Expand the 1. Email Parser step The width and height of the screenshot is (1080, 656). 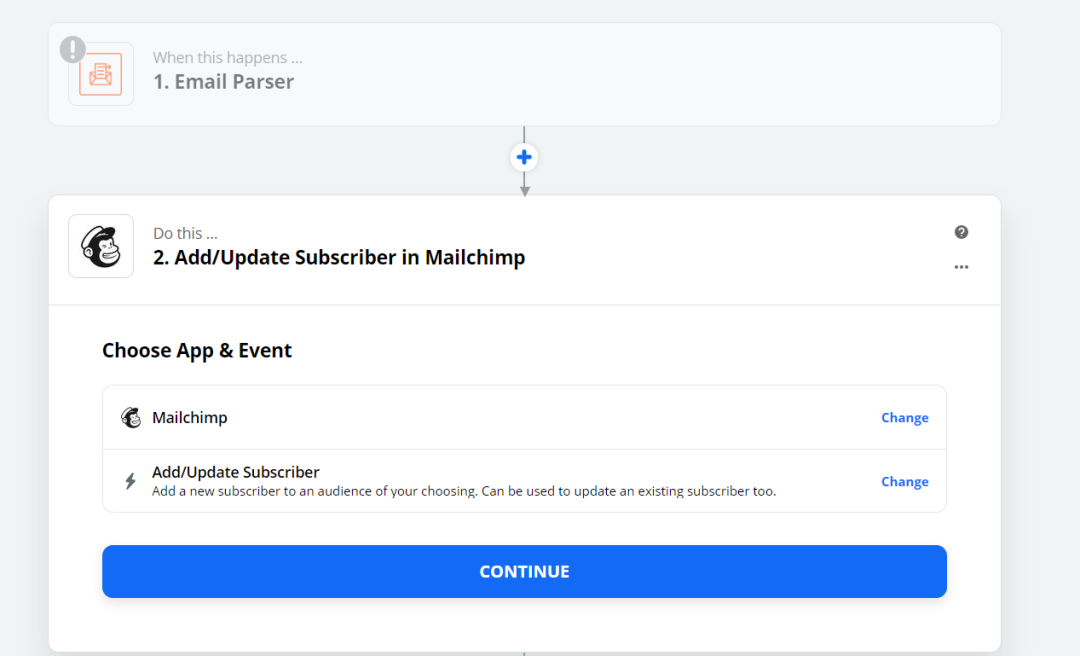(x=524, y=74)
